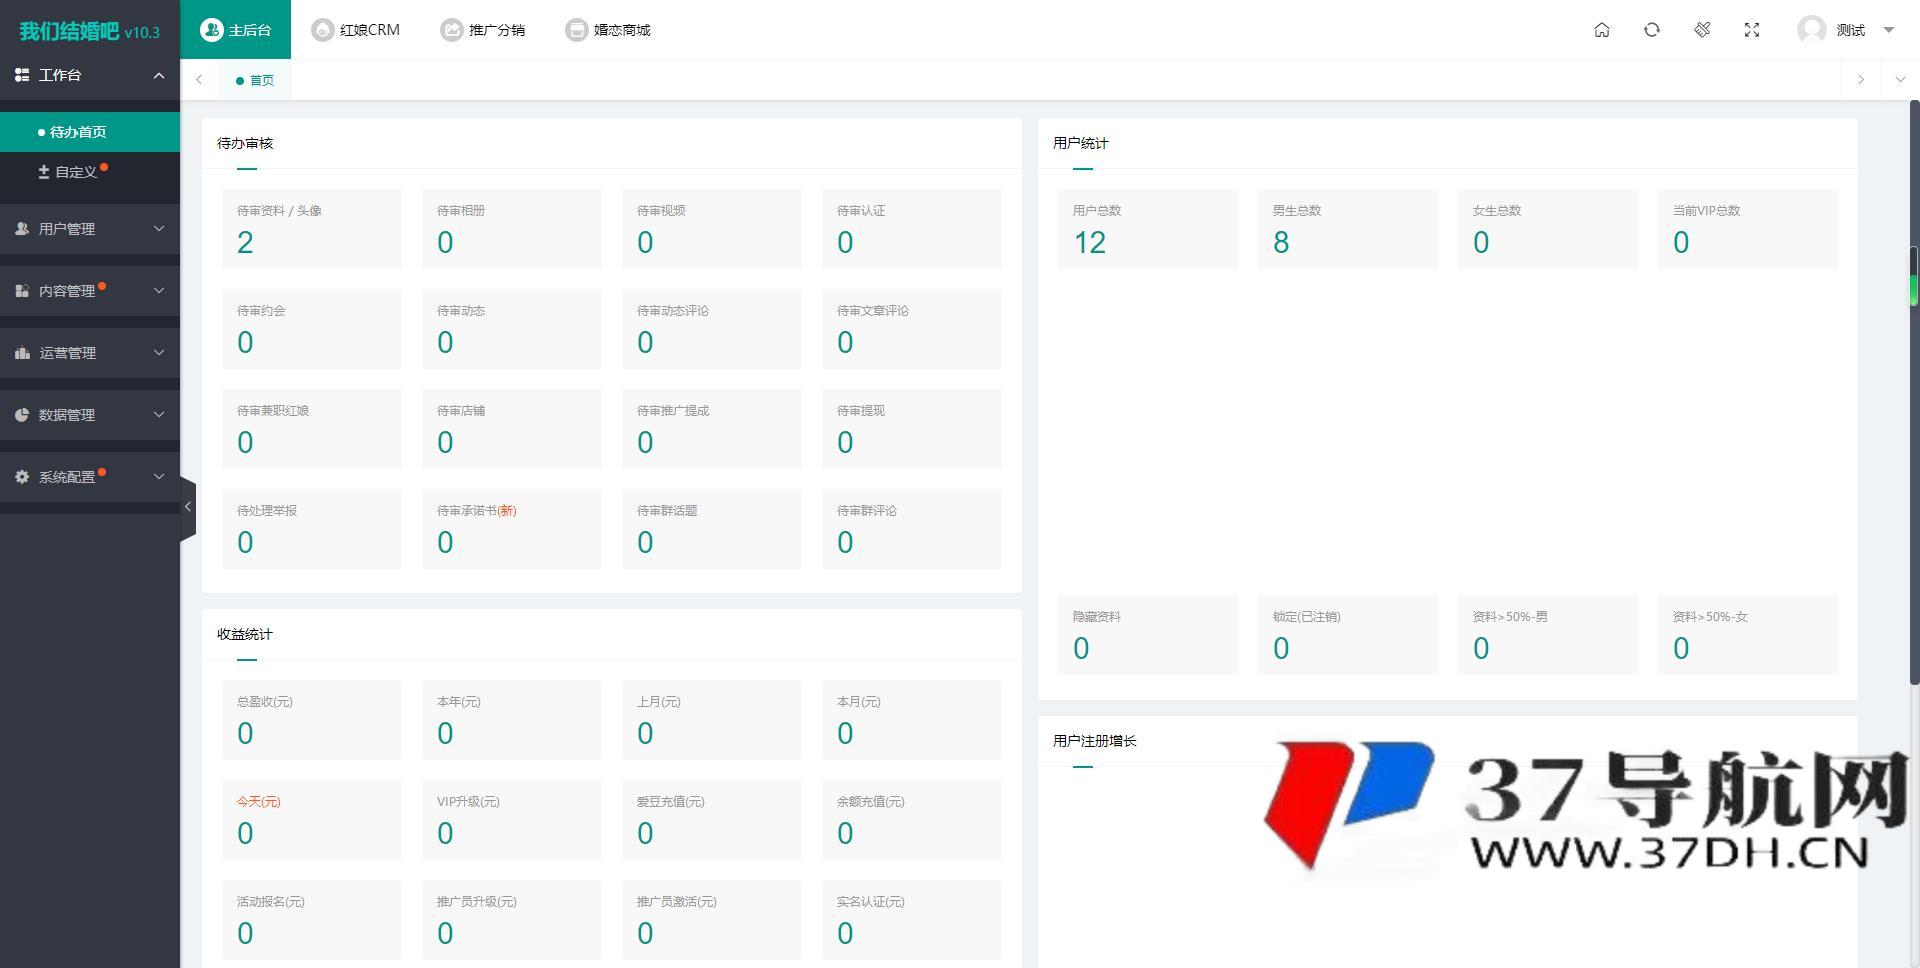This screenshot has height=968, width=1920.
Task: Toggle fullscreen mode icon
Action: click(x=1751, y=30)
